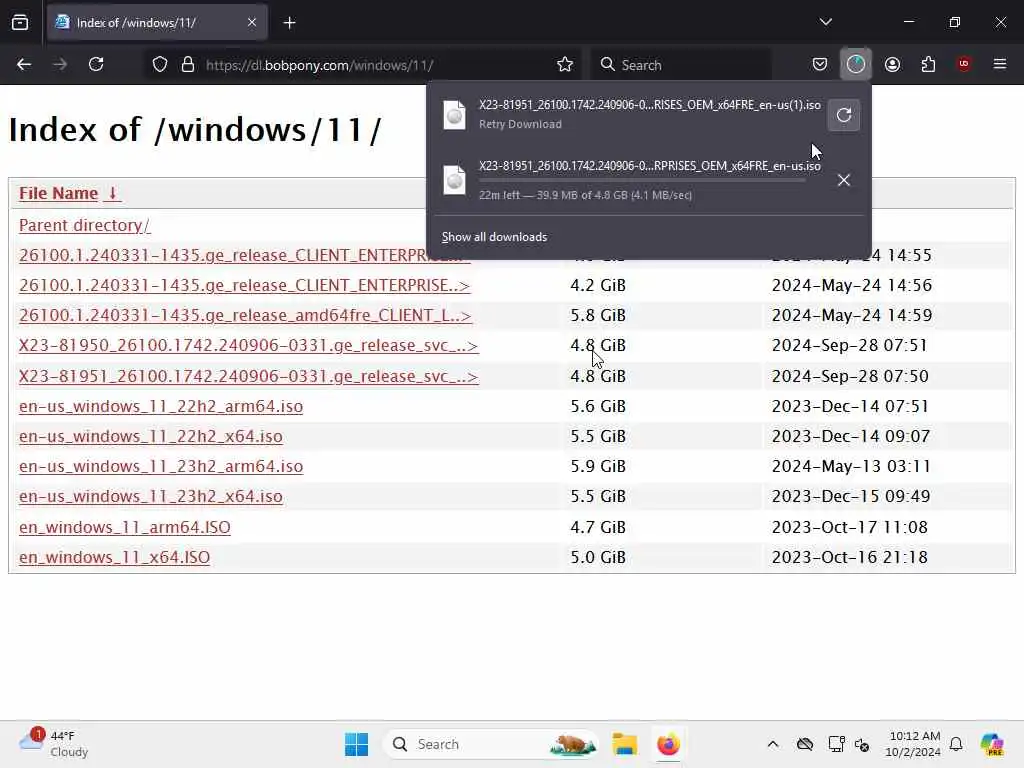Download the X23-81950 ge_release_svc file
Viewport: 1024px width, 768px height.
pyautogui.click(x=248, y=345)
